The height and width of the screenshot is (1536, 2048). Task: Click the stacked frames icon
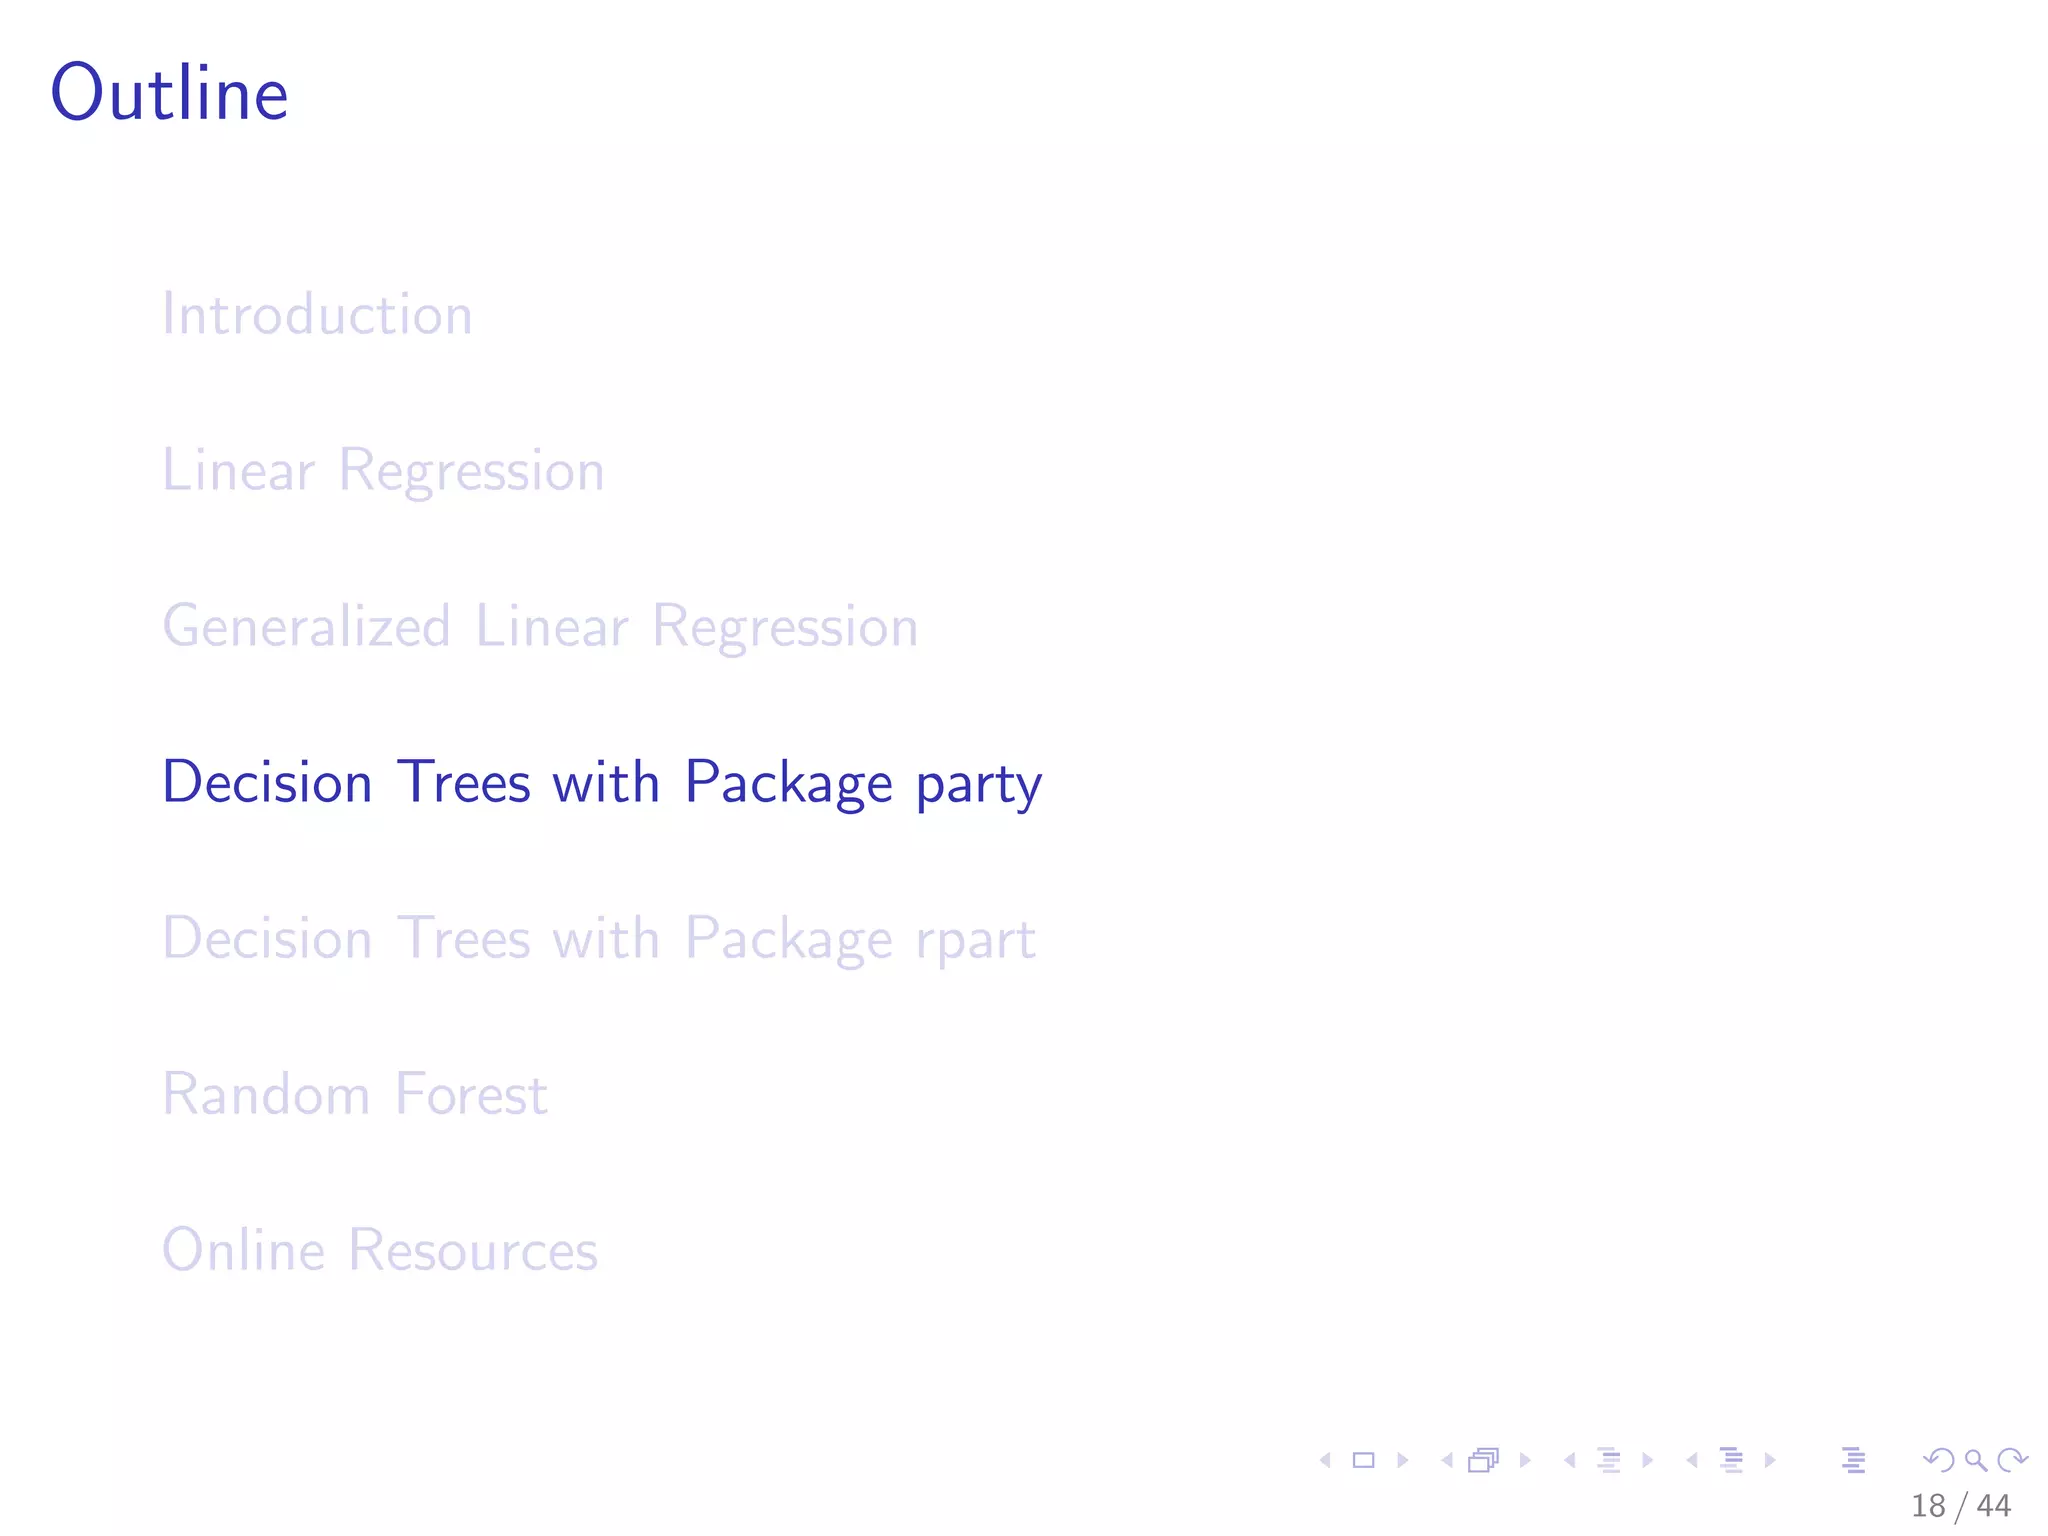tap(1483, 1460)
